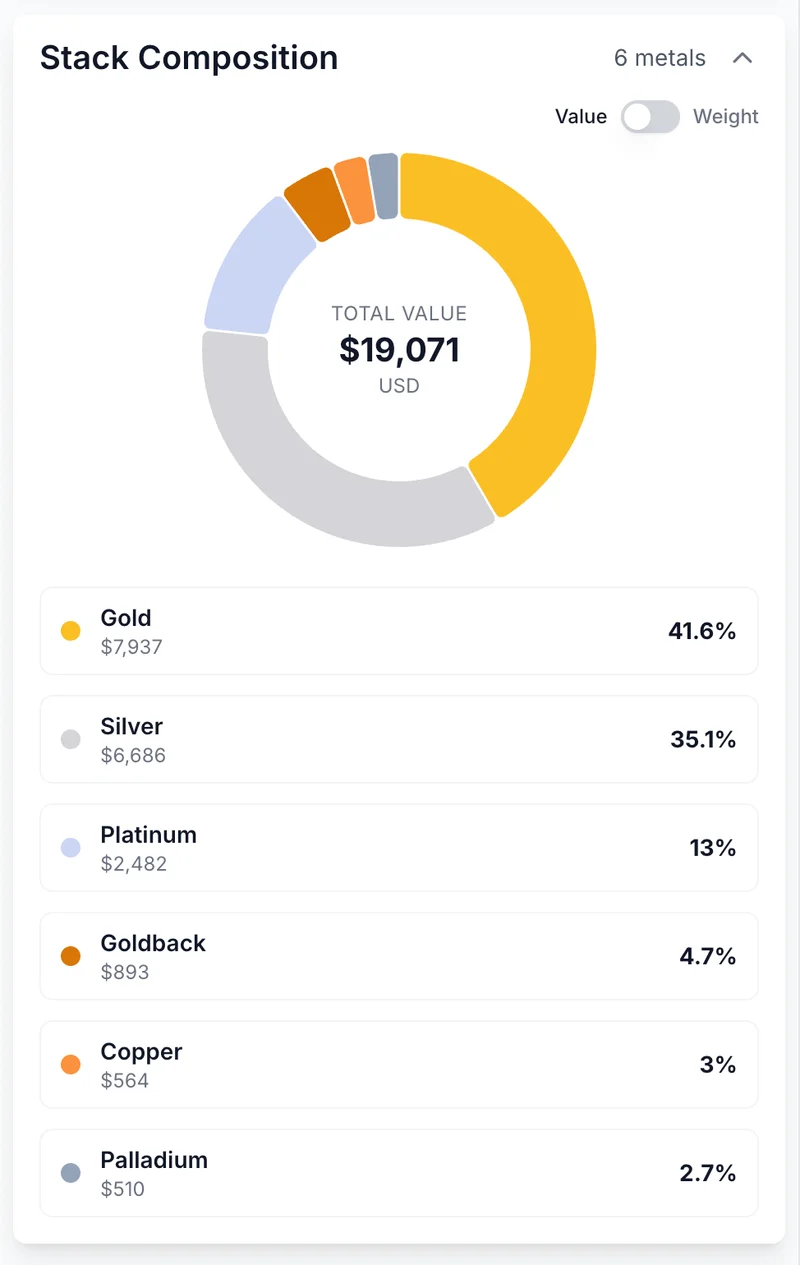Image resolution: width=800 pixels, height=1265 pixels.
Task: Select the Gold row showing 41.6%
Action: tap(399, 631)
